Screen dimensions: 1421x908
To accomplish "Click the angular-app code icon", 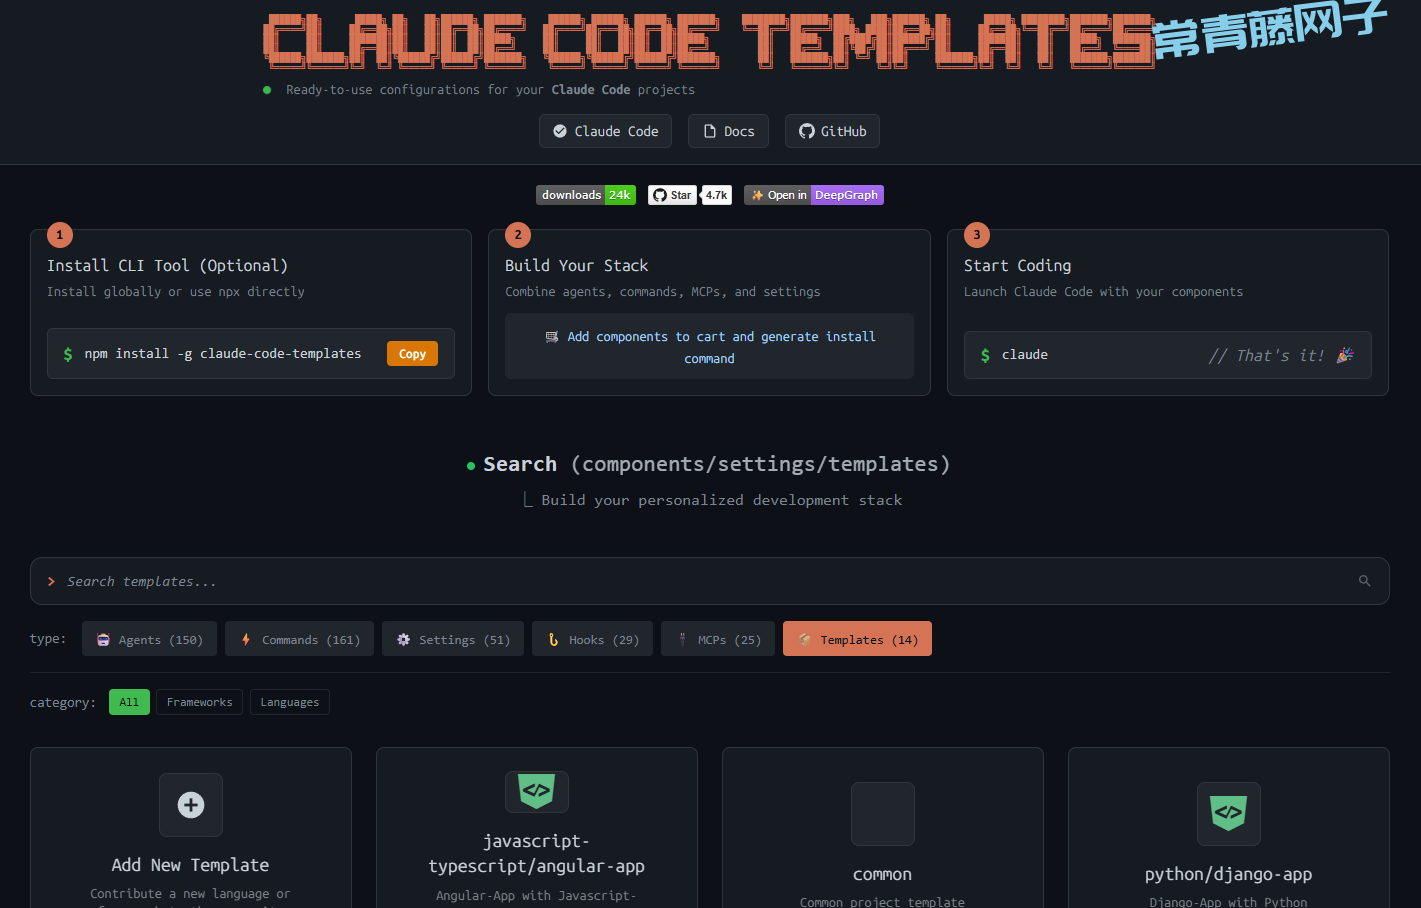I will click(537, 792).
